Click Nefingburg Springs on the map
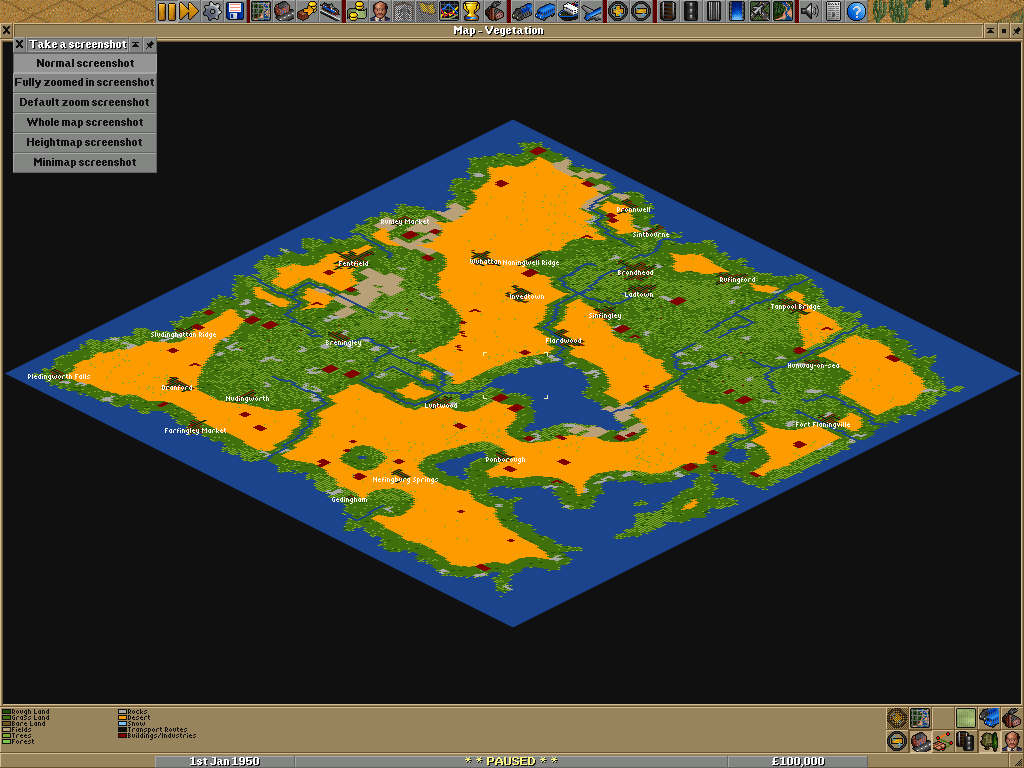Screen dimensions: 1024x768 405,480
